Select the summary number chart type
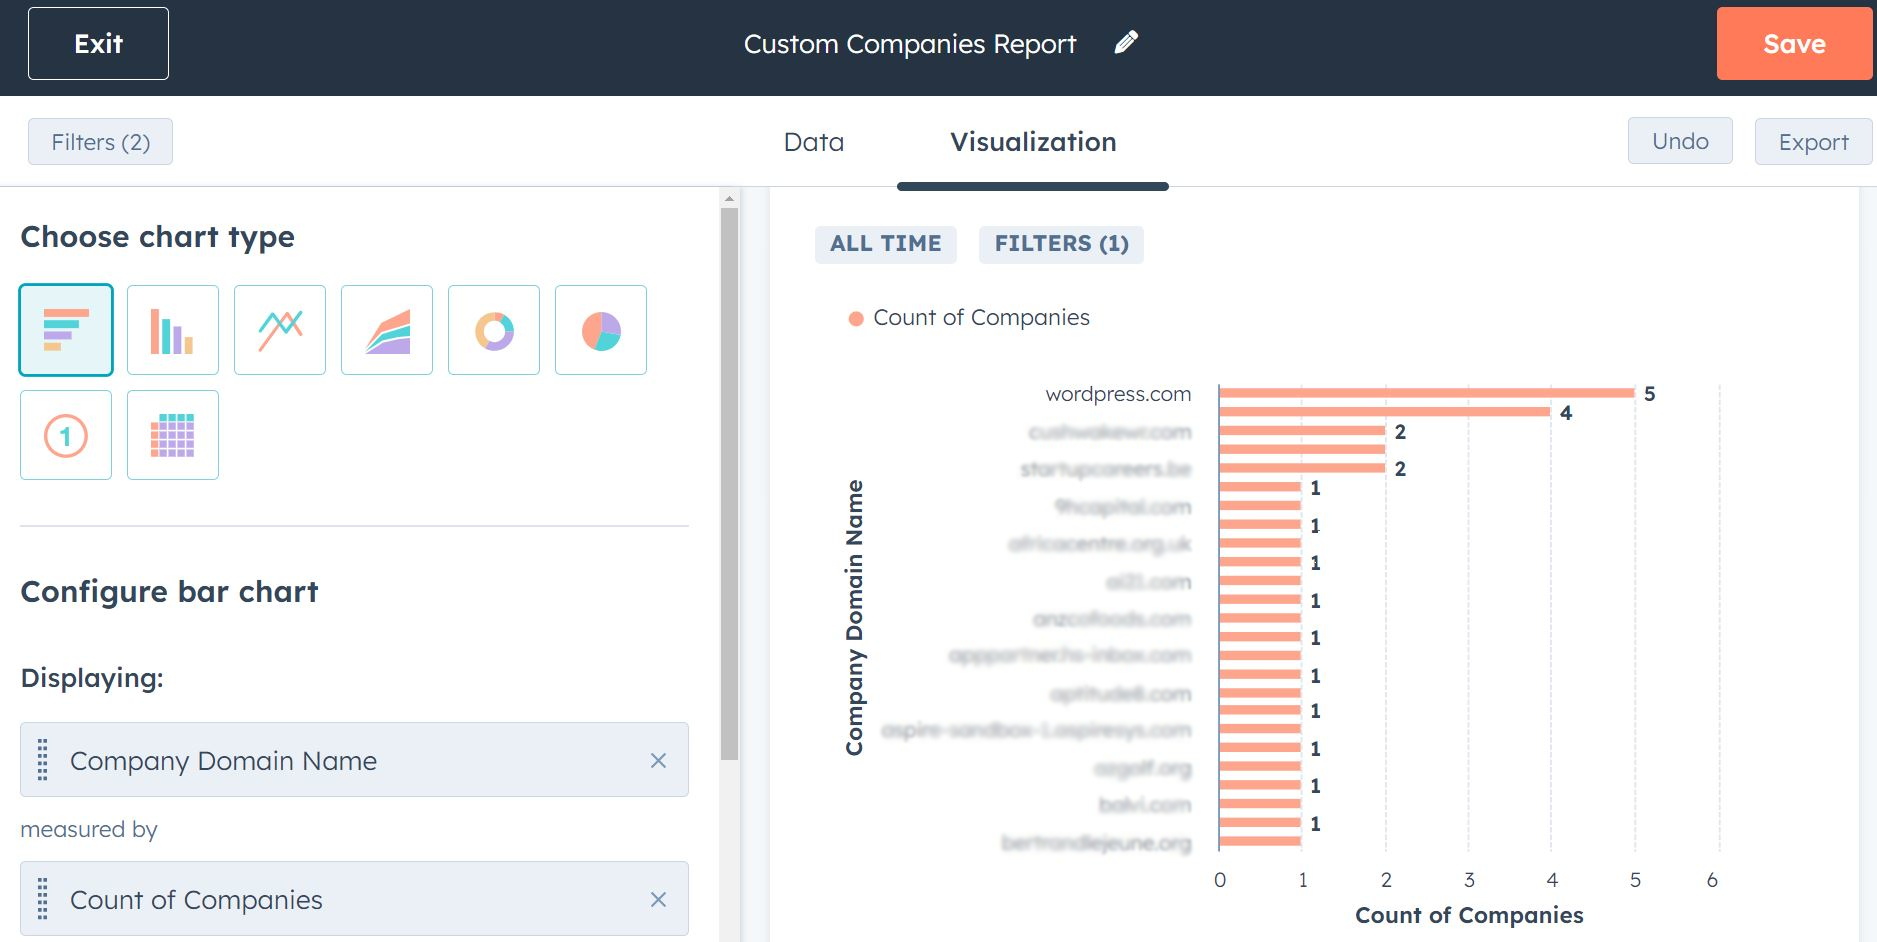Screen dimensions: 1877x942 tap(66, 435)
